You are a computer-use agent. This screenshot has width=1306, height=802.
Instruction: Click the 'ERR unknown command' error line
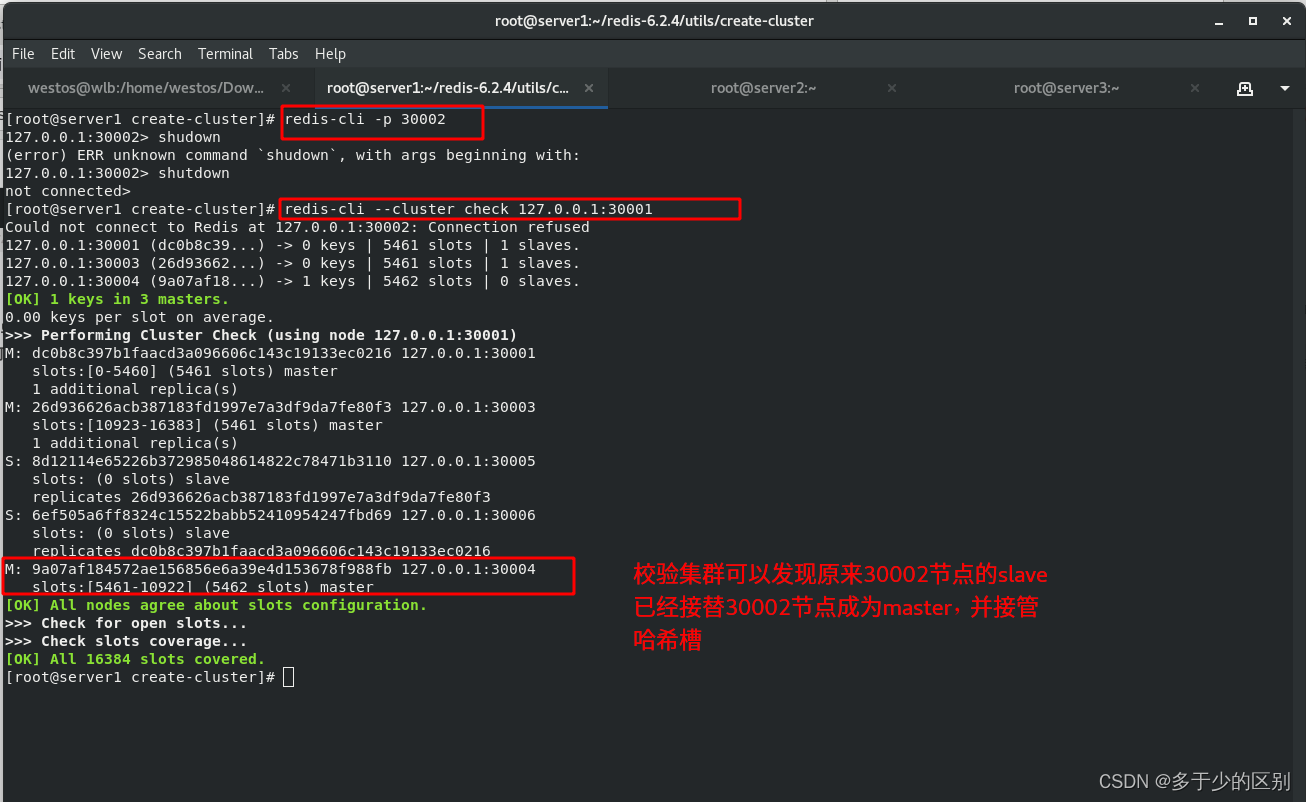click(293, 155)
